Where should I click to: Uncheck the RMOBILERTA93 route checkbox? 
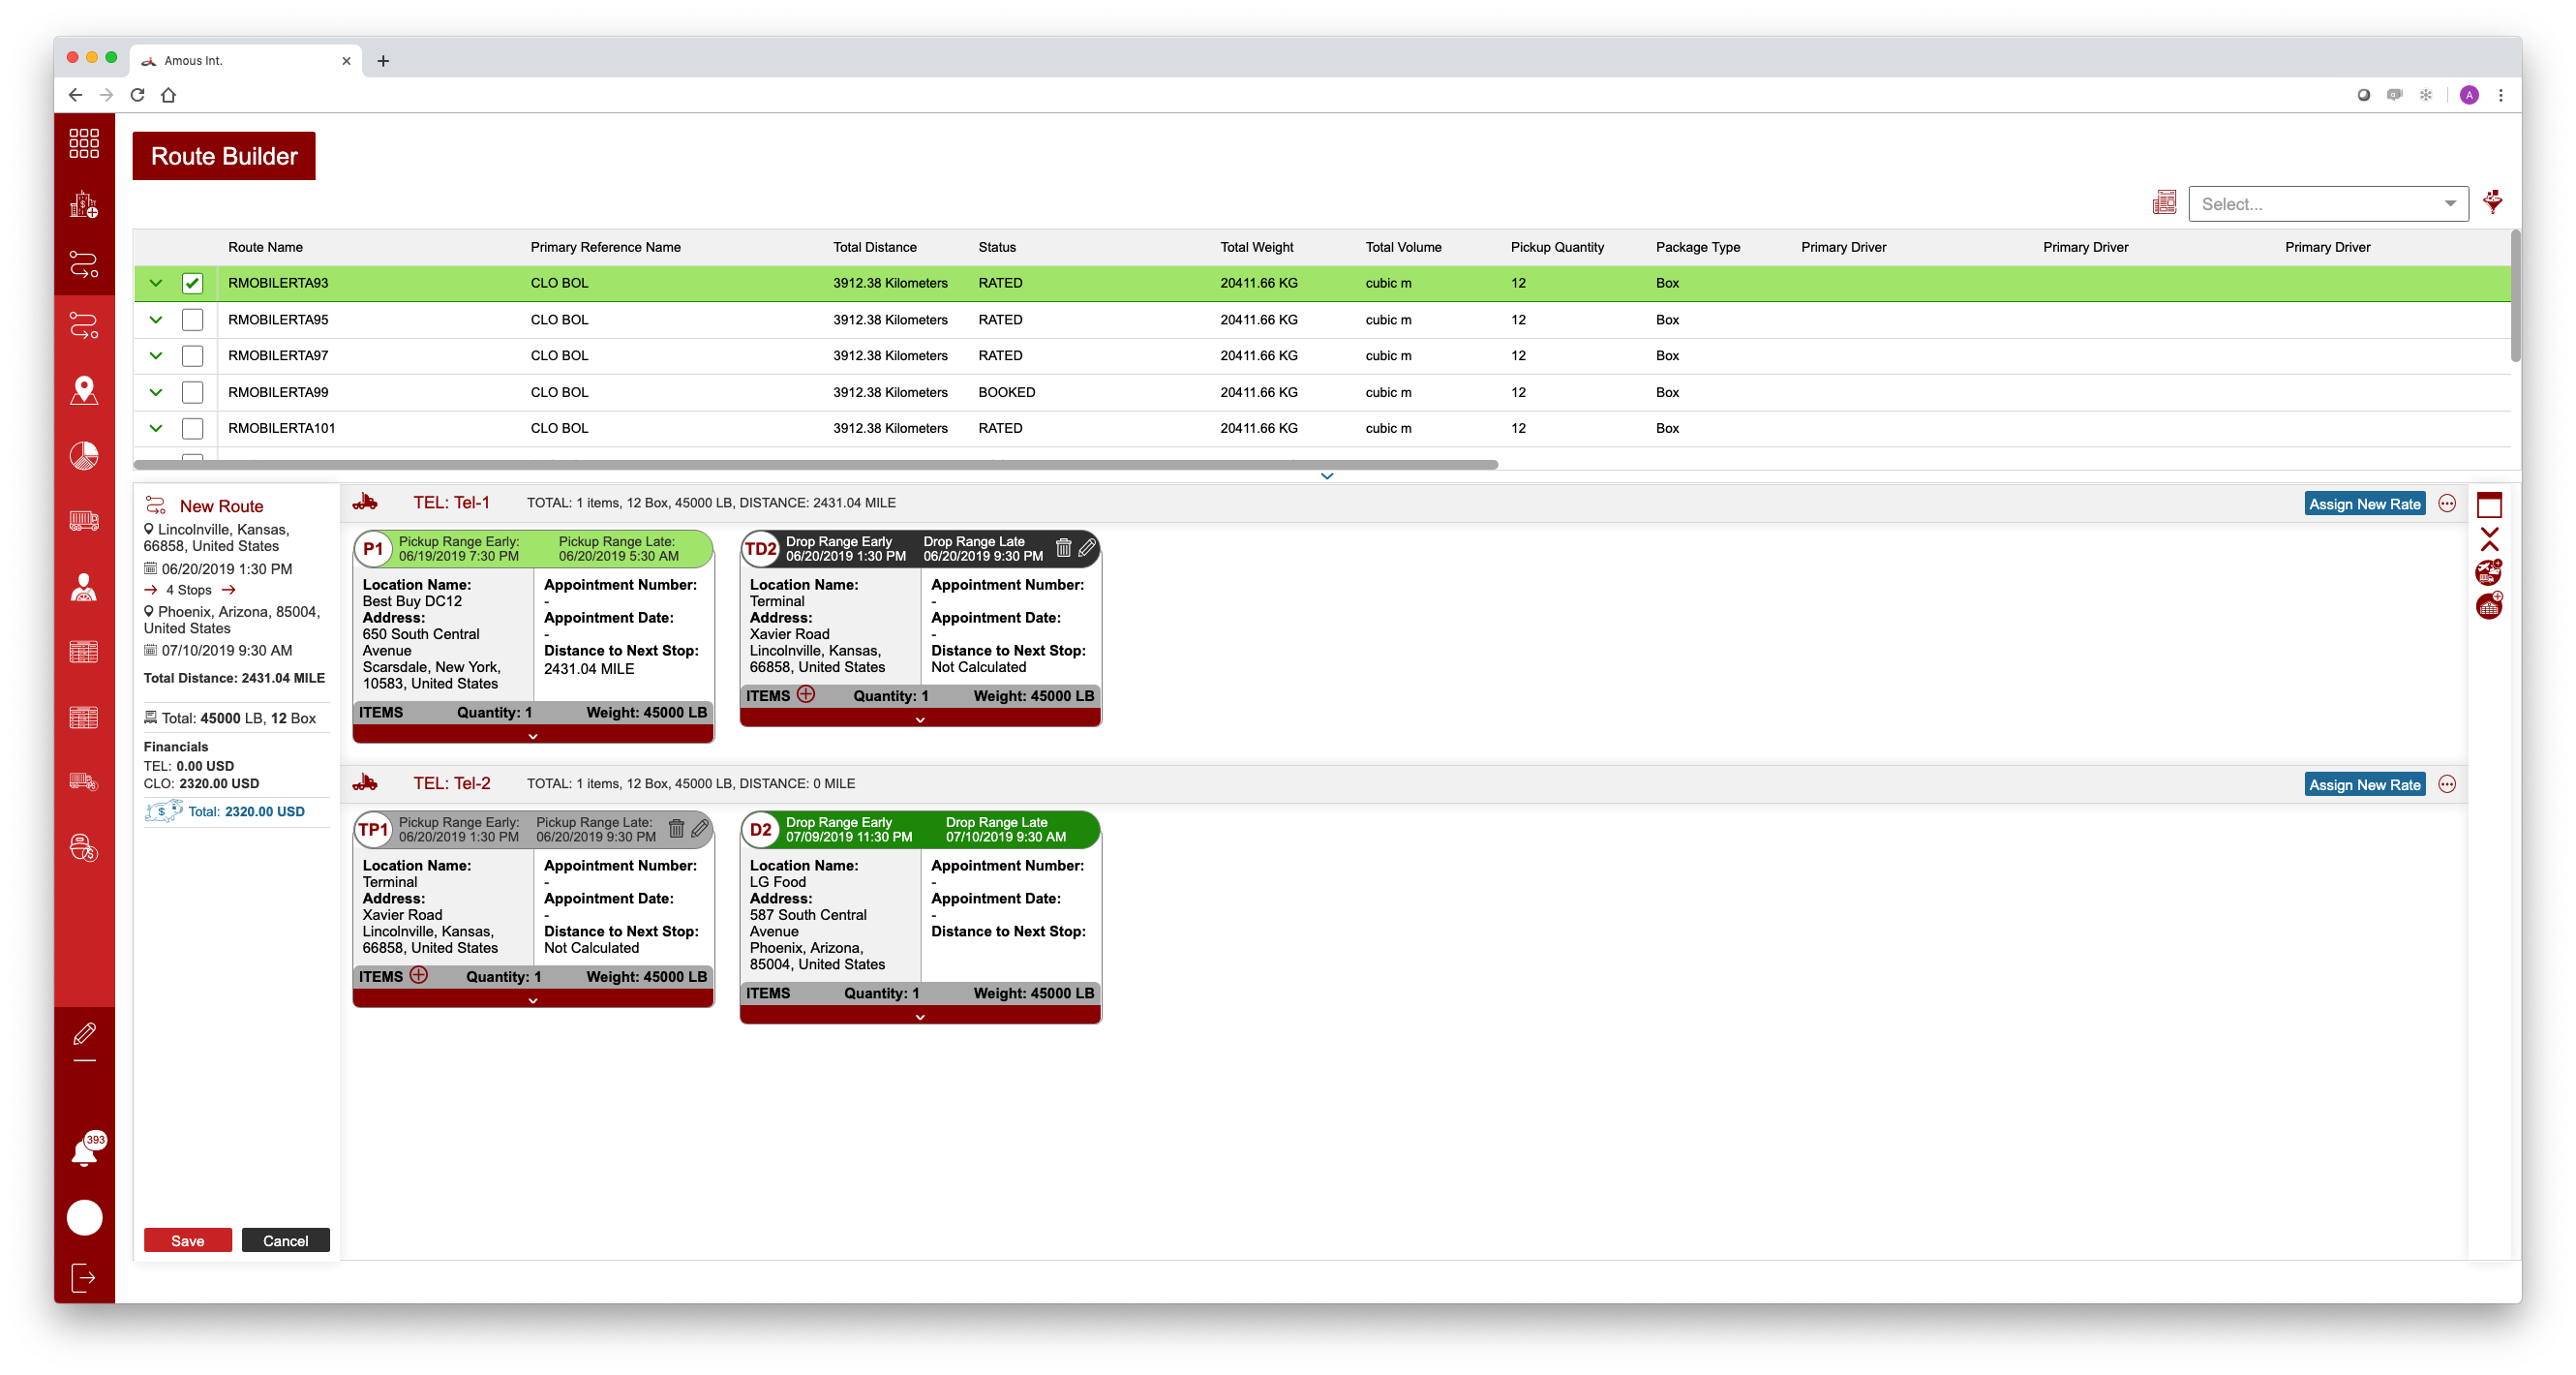pyautogui.click(x=192, y=283)
